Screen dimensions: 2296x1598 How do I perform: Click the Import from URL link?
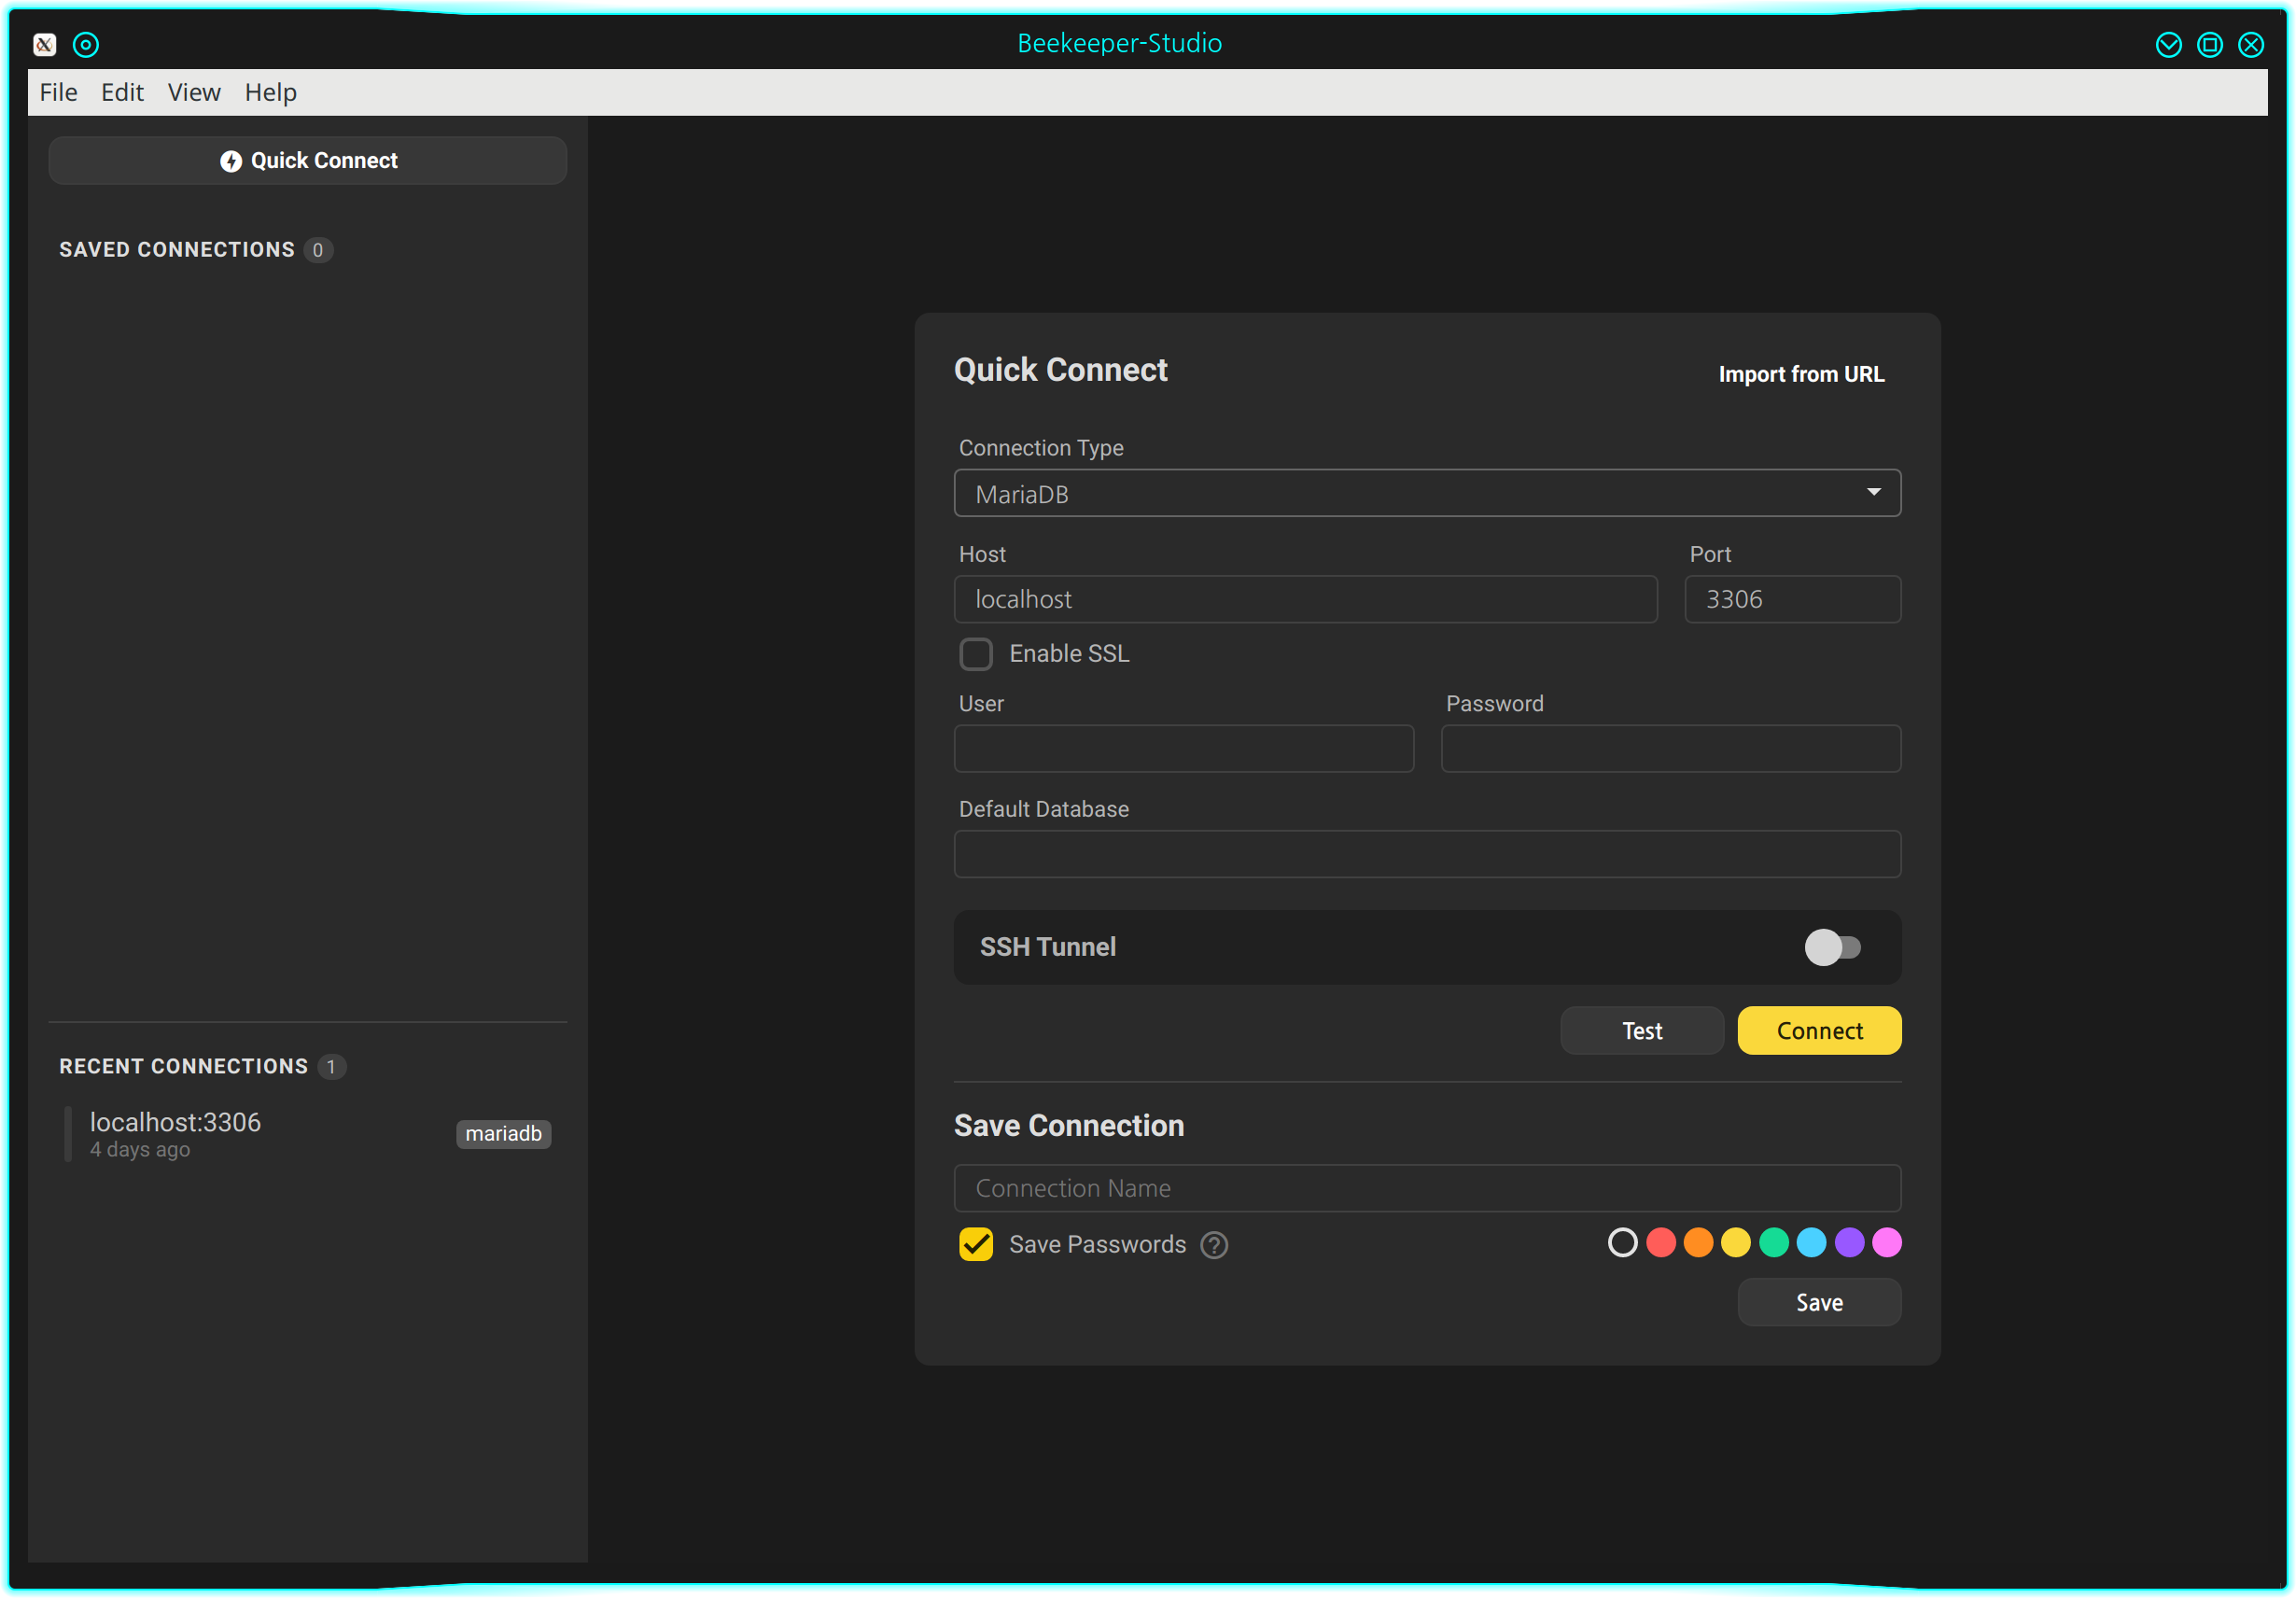[x=1801, y=374]
